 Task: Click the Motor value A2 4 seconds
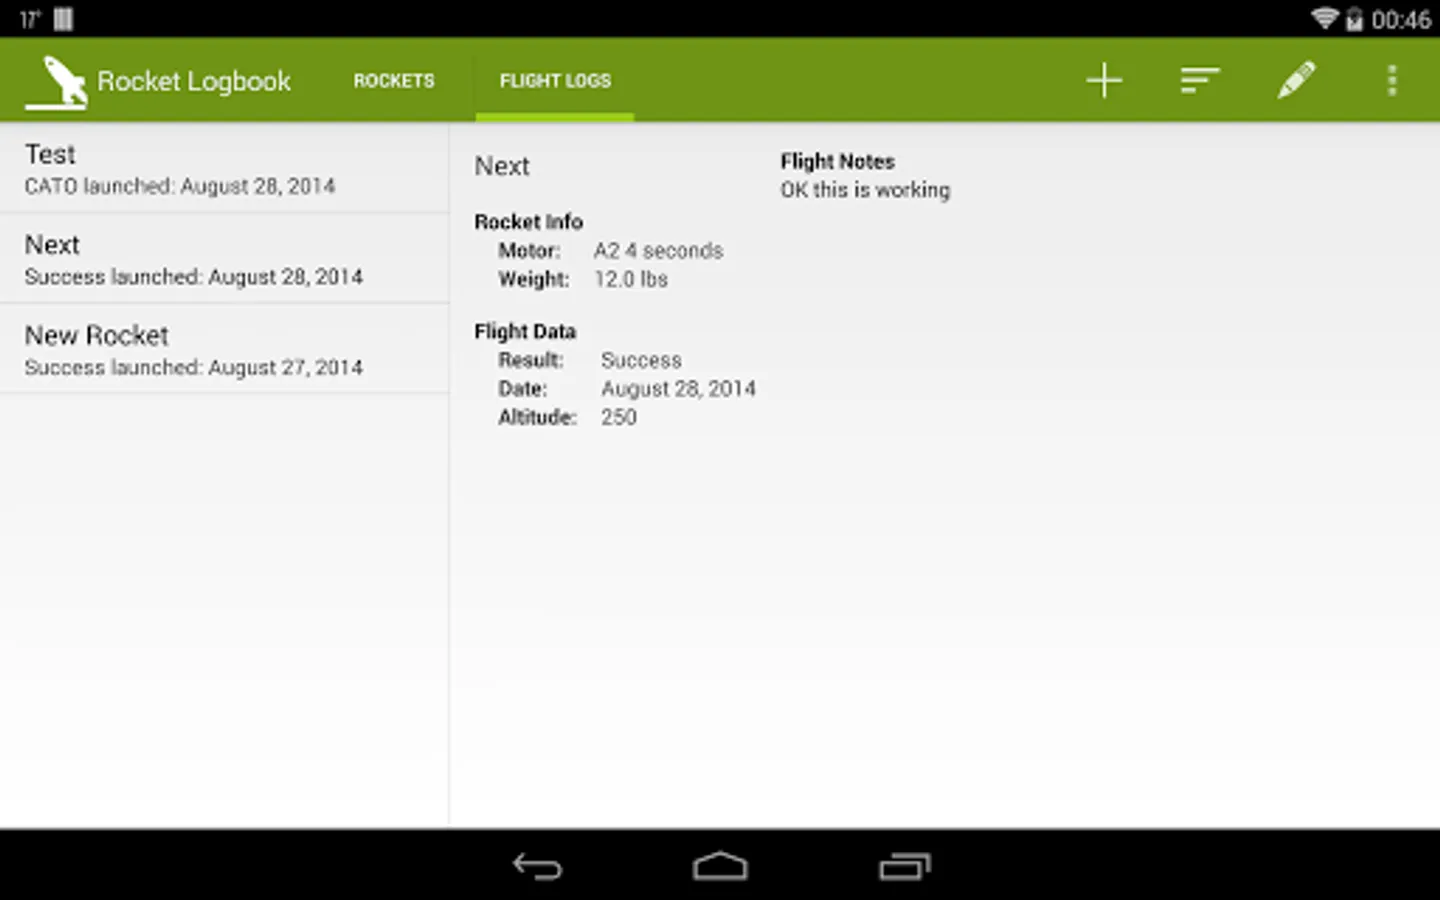[x=658, y=250]
